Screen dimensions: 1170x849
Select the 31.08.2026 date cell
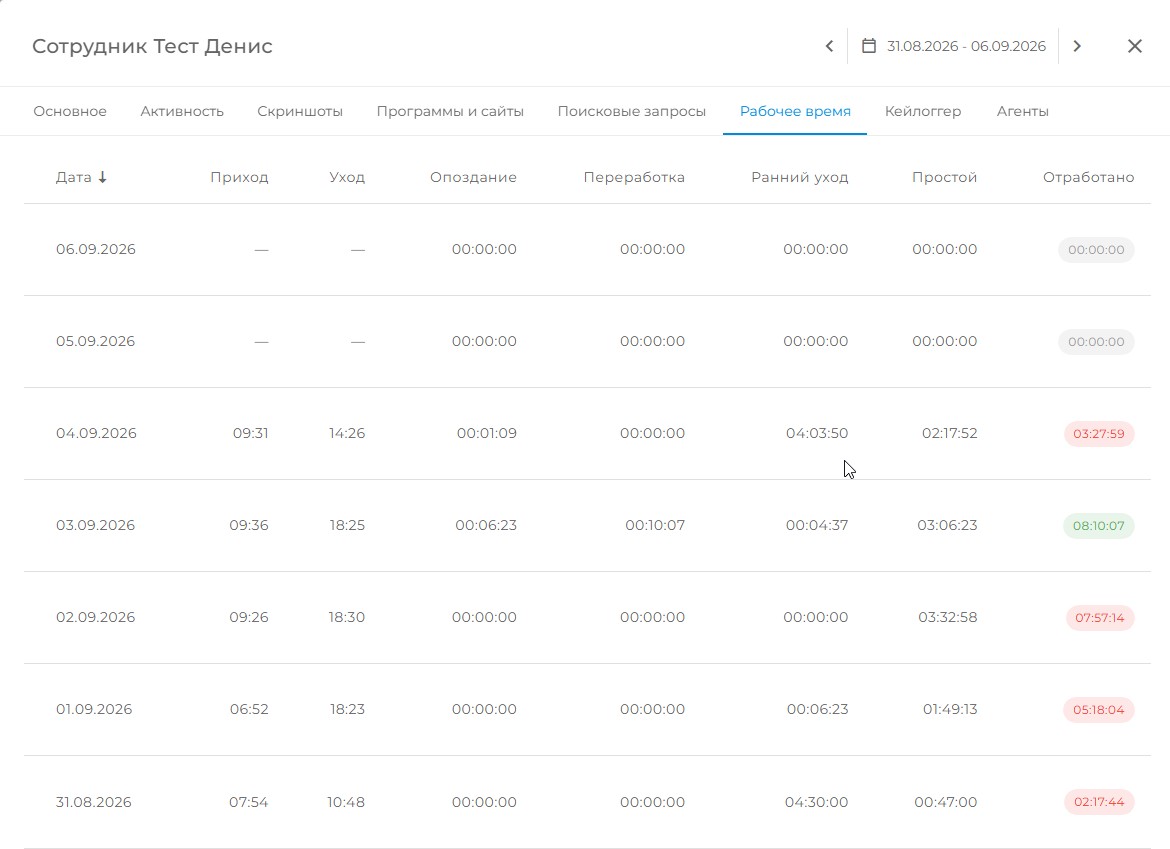pyautogui.click(x=93, y=802)
